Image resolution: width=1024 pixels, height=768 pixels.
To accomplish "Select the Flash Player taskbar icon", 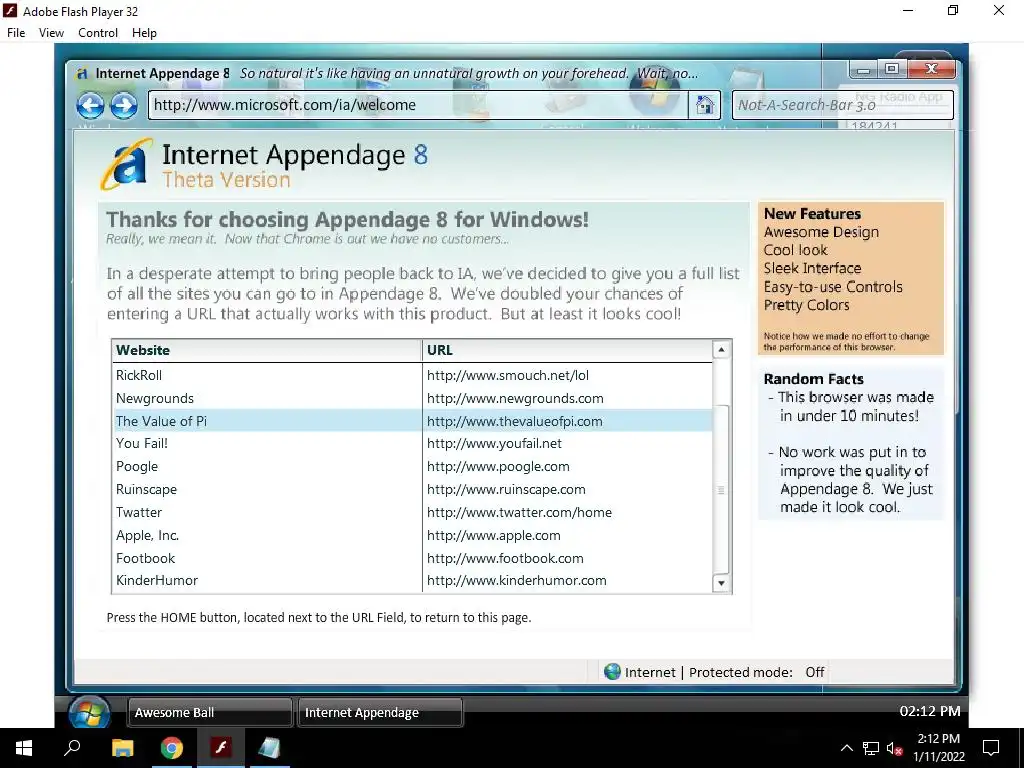I will (221, 748).
